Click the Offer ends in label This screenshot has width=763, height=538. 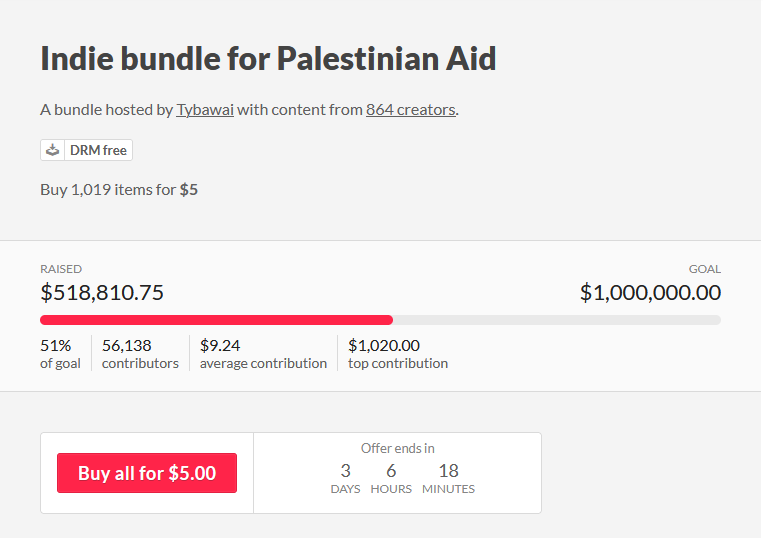[397, 448]
